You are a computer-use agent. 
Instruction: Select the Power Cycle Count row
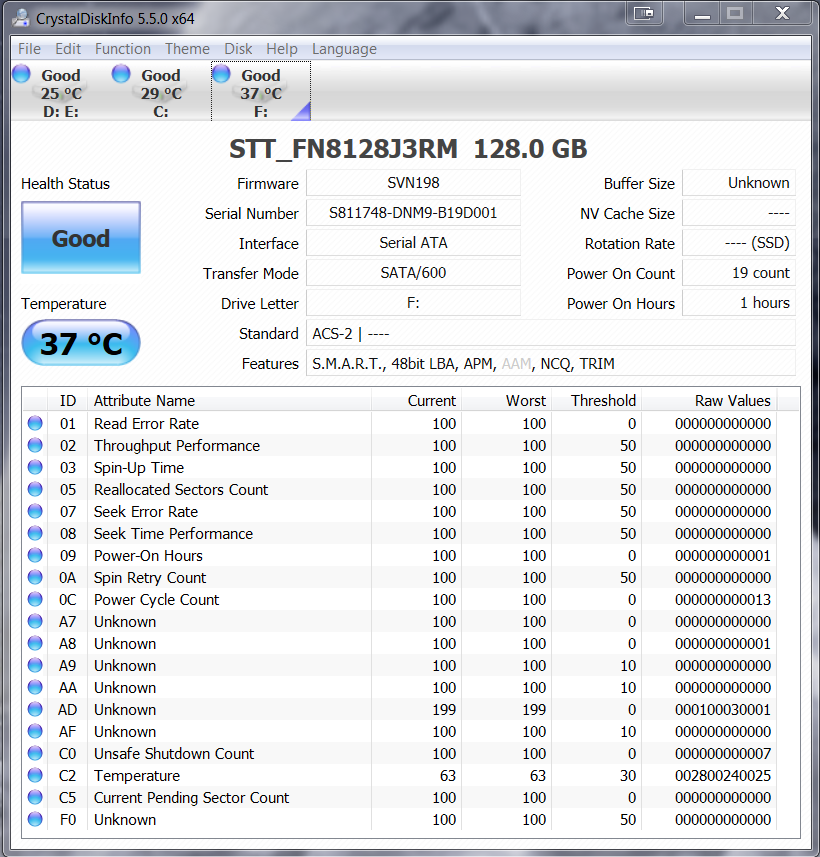[156, 600]
